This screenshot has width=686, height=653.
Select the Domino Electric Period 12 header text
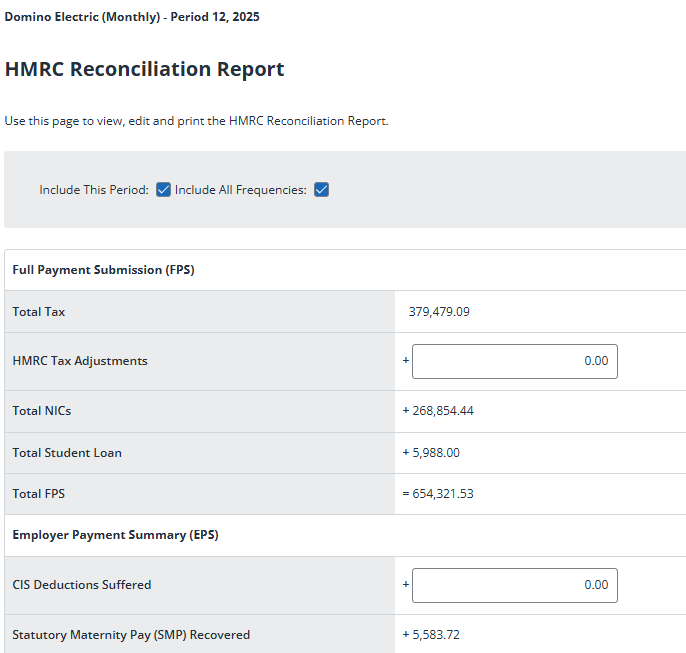click(131, 18)
